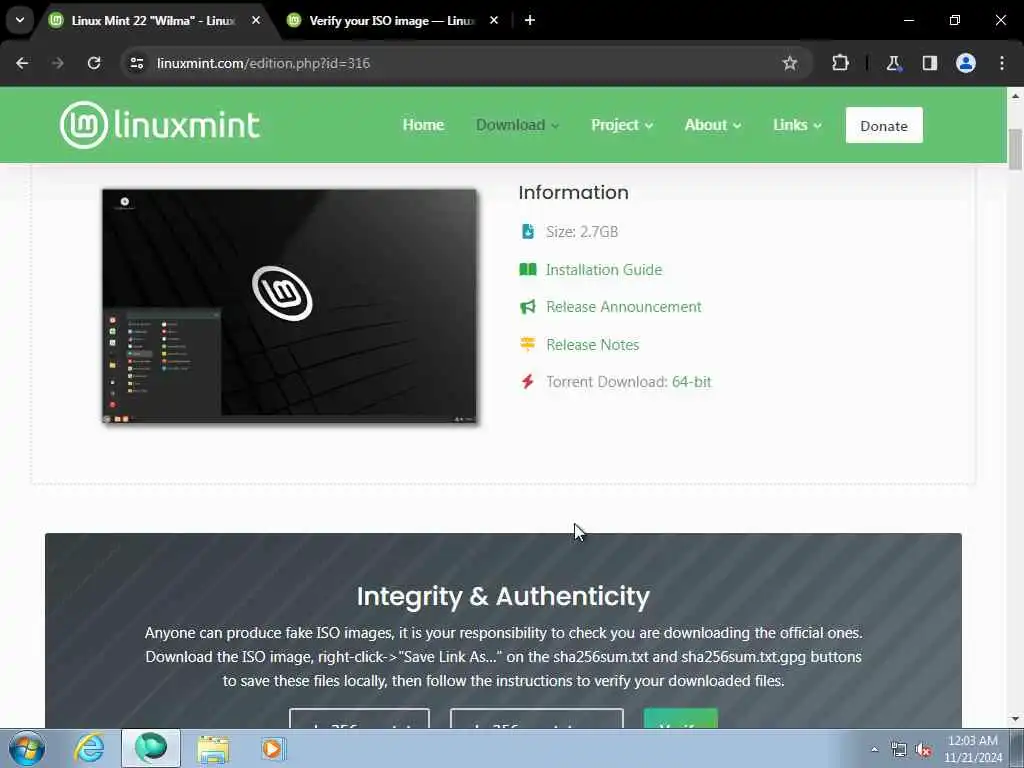Click the Release Announcement megaphone icon
The image size is (1024, 768).
click(528, 307)
